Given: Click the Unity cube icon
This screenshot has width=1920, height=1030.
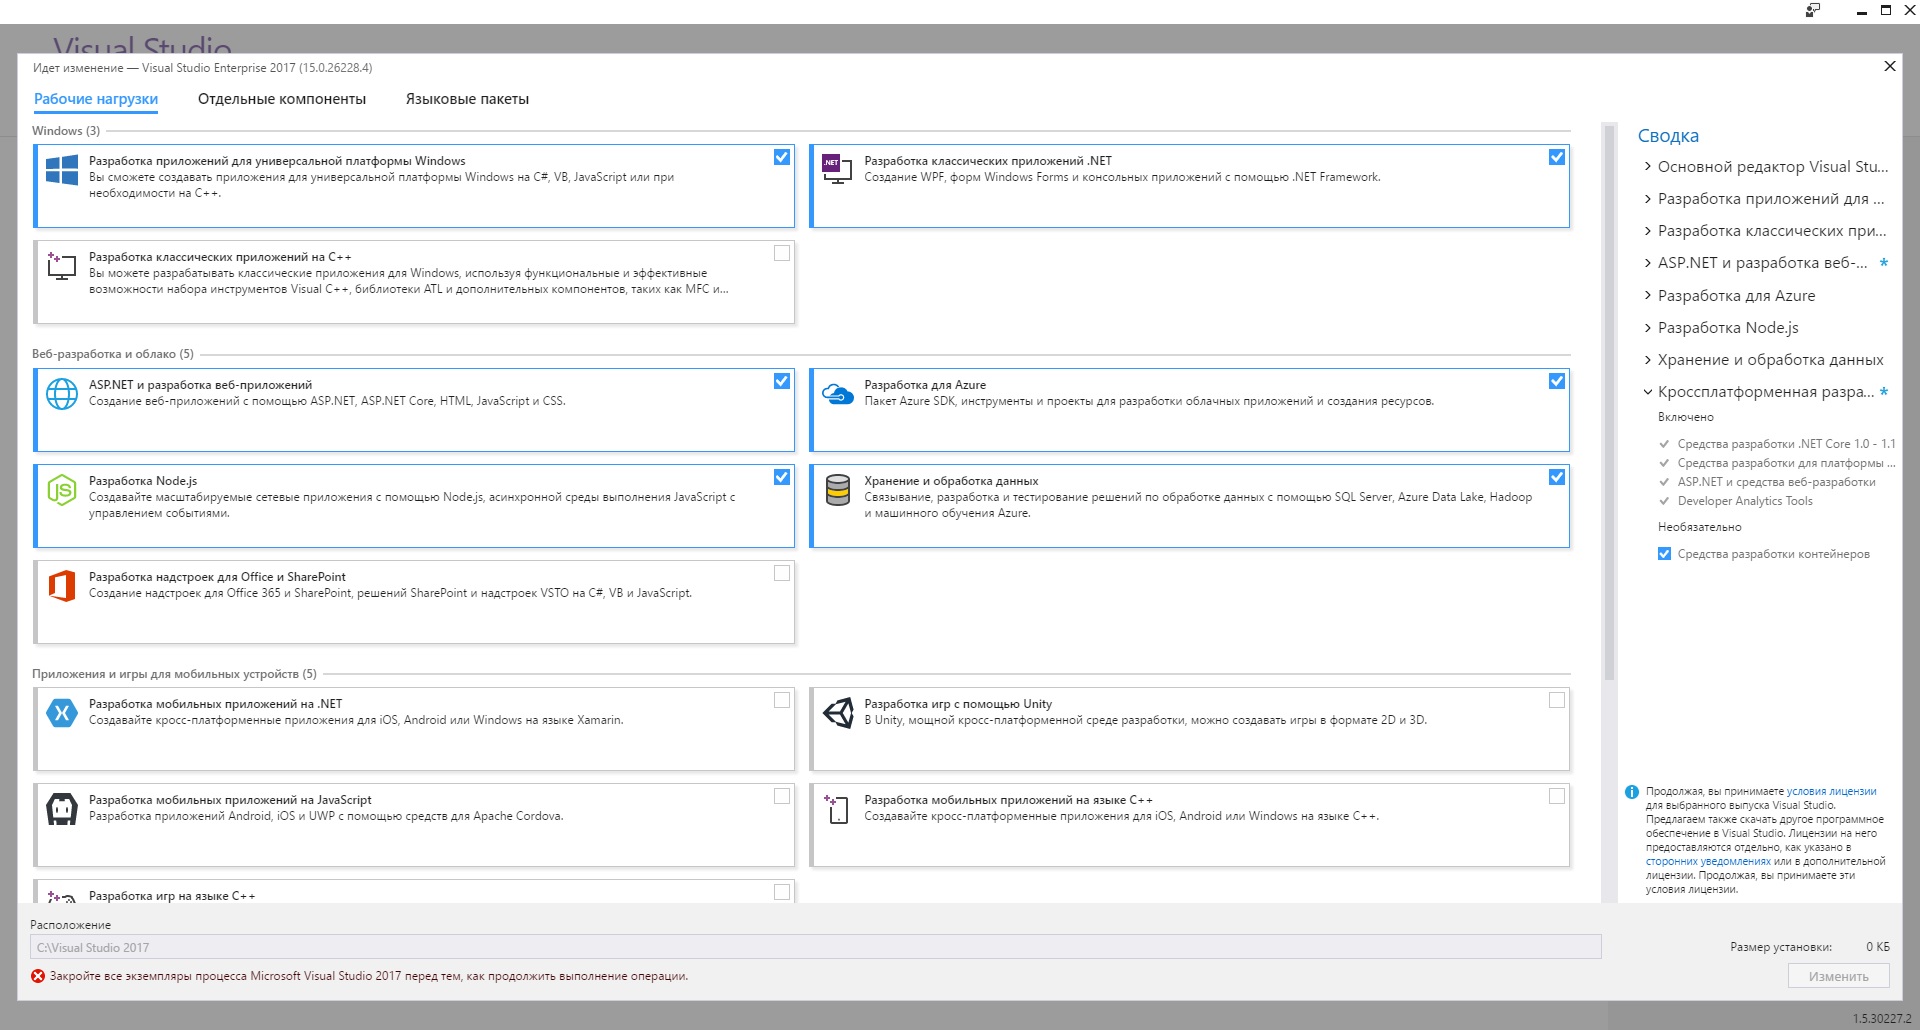Looking at the screenshot, I should (837, 713).
